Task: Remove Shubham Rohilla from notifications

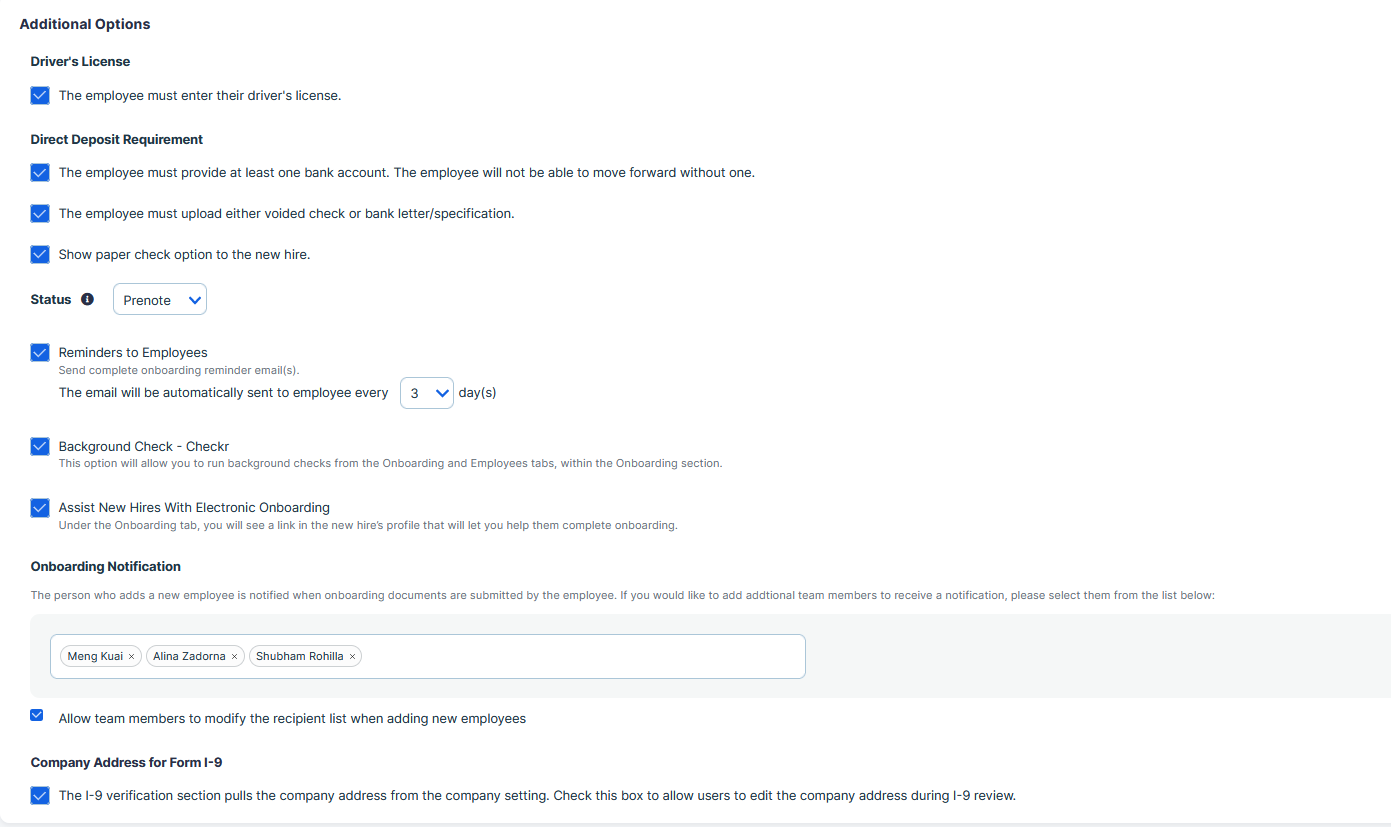Action: tap(352, 657)
